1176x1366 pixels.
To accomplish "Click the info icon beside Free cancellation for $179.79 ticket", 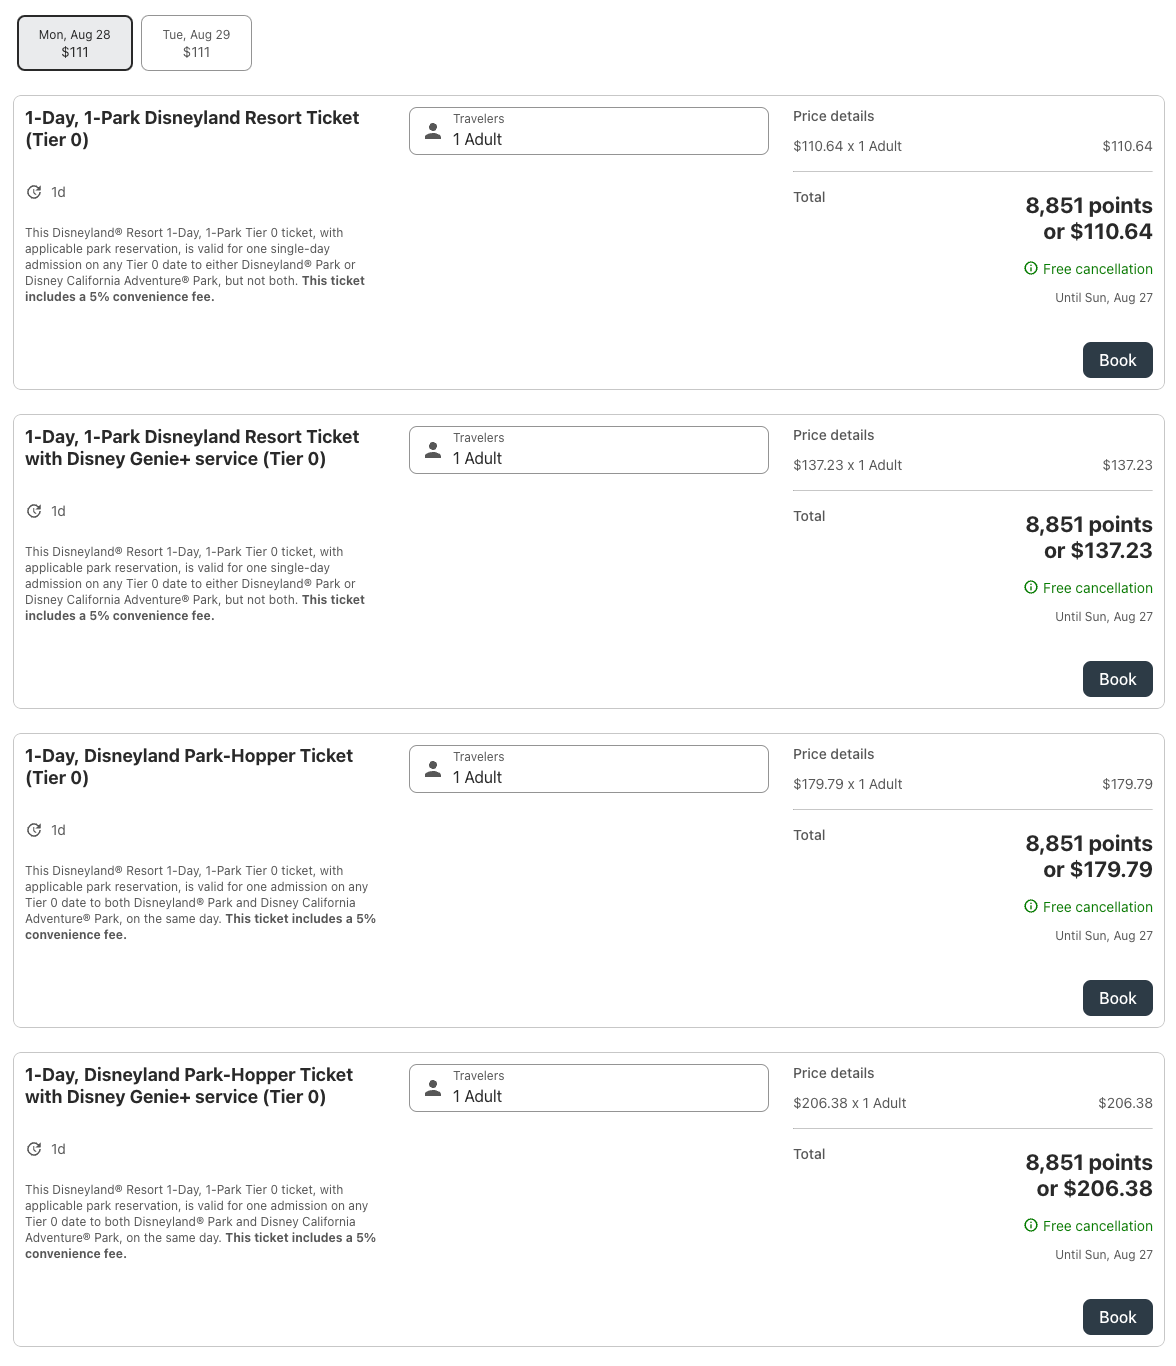I will pos(1031,906).
